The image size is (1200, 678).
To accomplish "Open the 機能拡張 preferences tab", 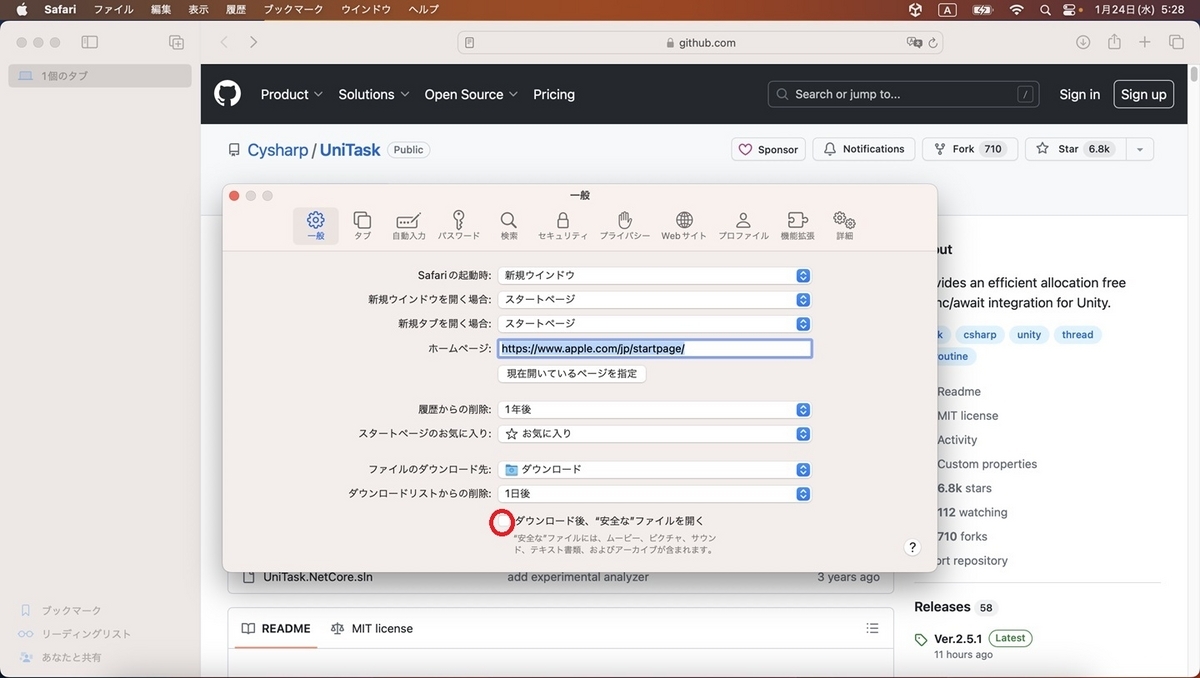I will click(x=797, y=226).
